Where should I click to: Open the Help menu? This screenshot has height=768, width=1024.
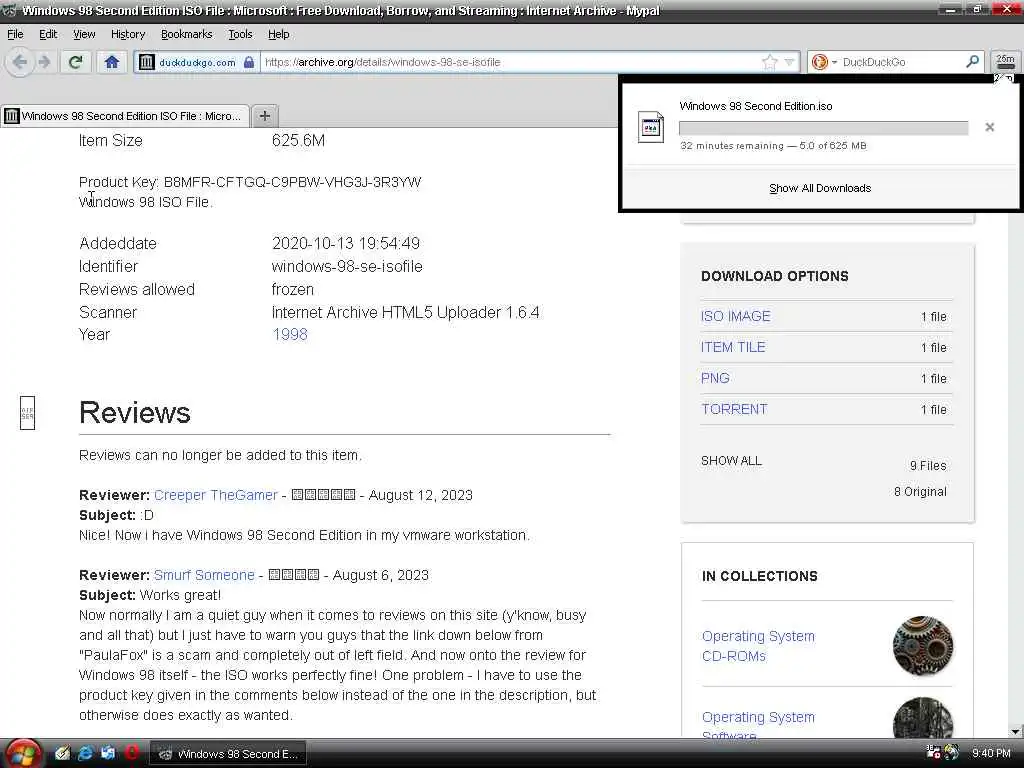279,34
